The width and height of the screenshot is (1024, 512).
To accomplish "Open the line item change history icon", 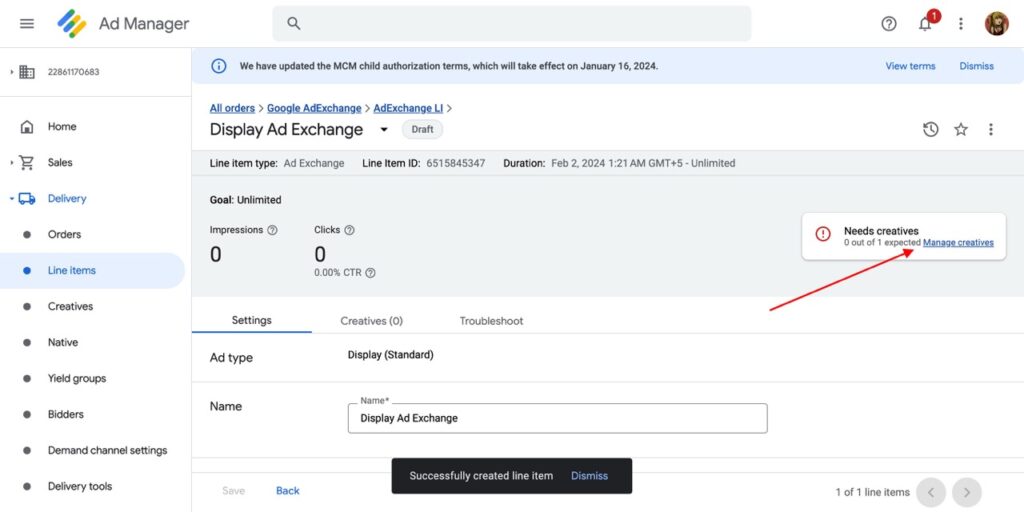I will click(930, 129).
